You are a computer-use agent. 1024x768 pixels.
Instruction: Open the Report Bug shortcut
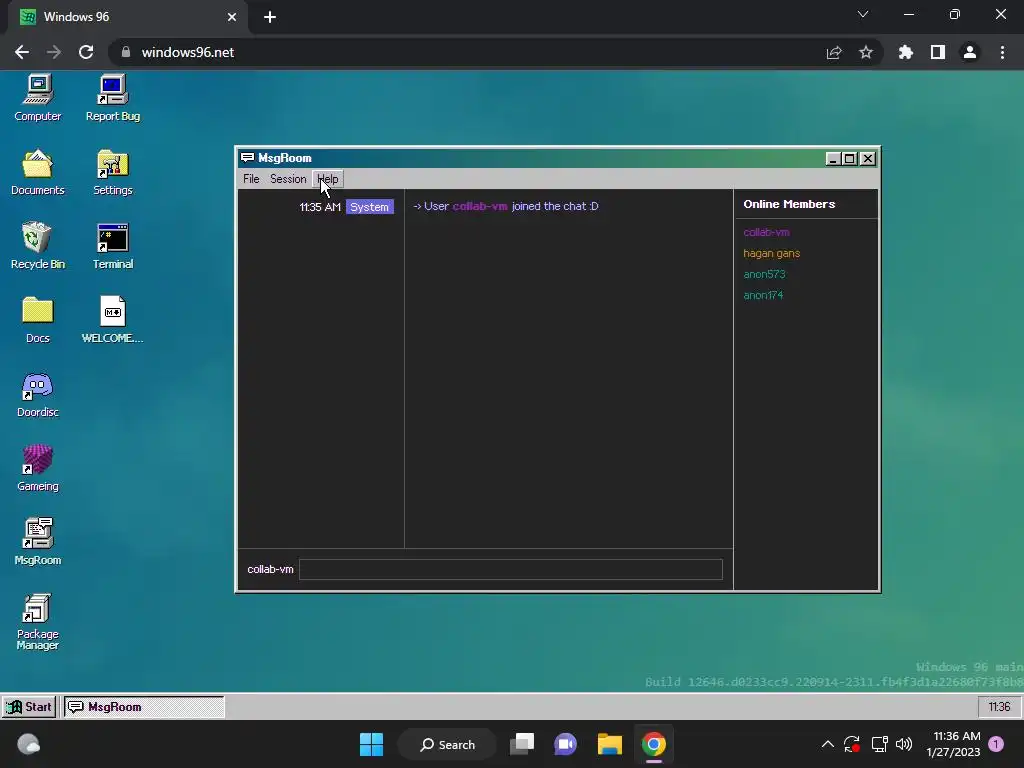click(x=112, y=98)
